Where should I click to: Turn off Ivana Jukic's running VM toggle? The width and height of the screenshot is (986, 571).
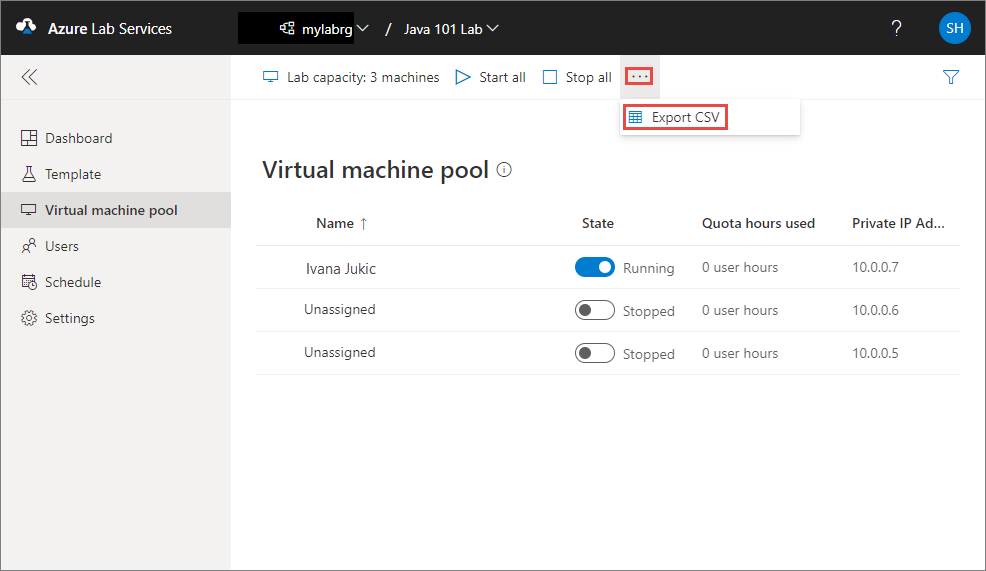[x=595, y=267]
